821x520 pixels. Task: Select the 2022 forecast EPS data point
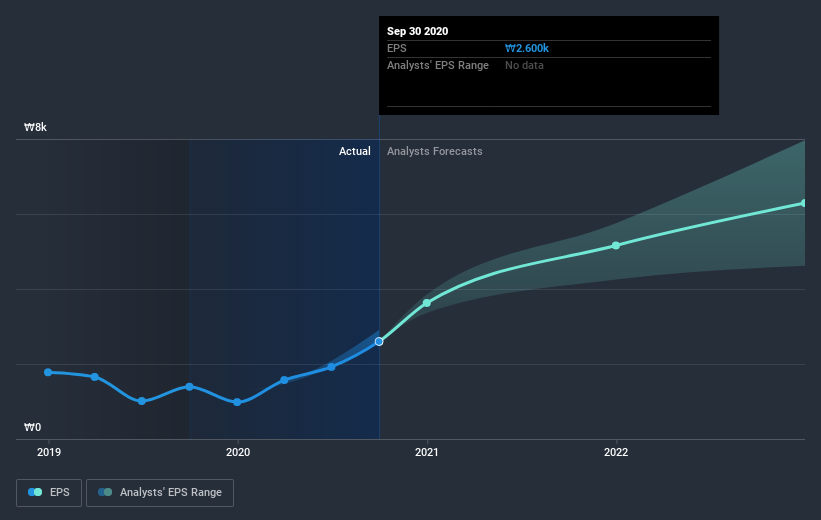click(616, 246)
